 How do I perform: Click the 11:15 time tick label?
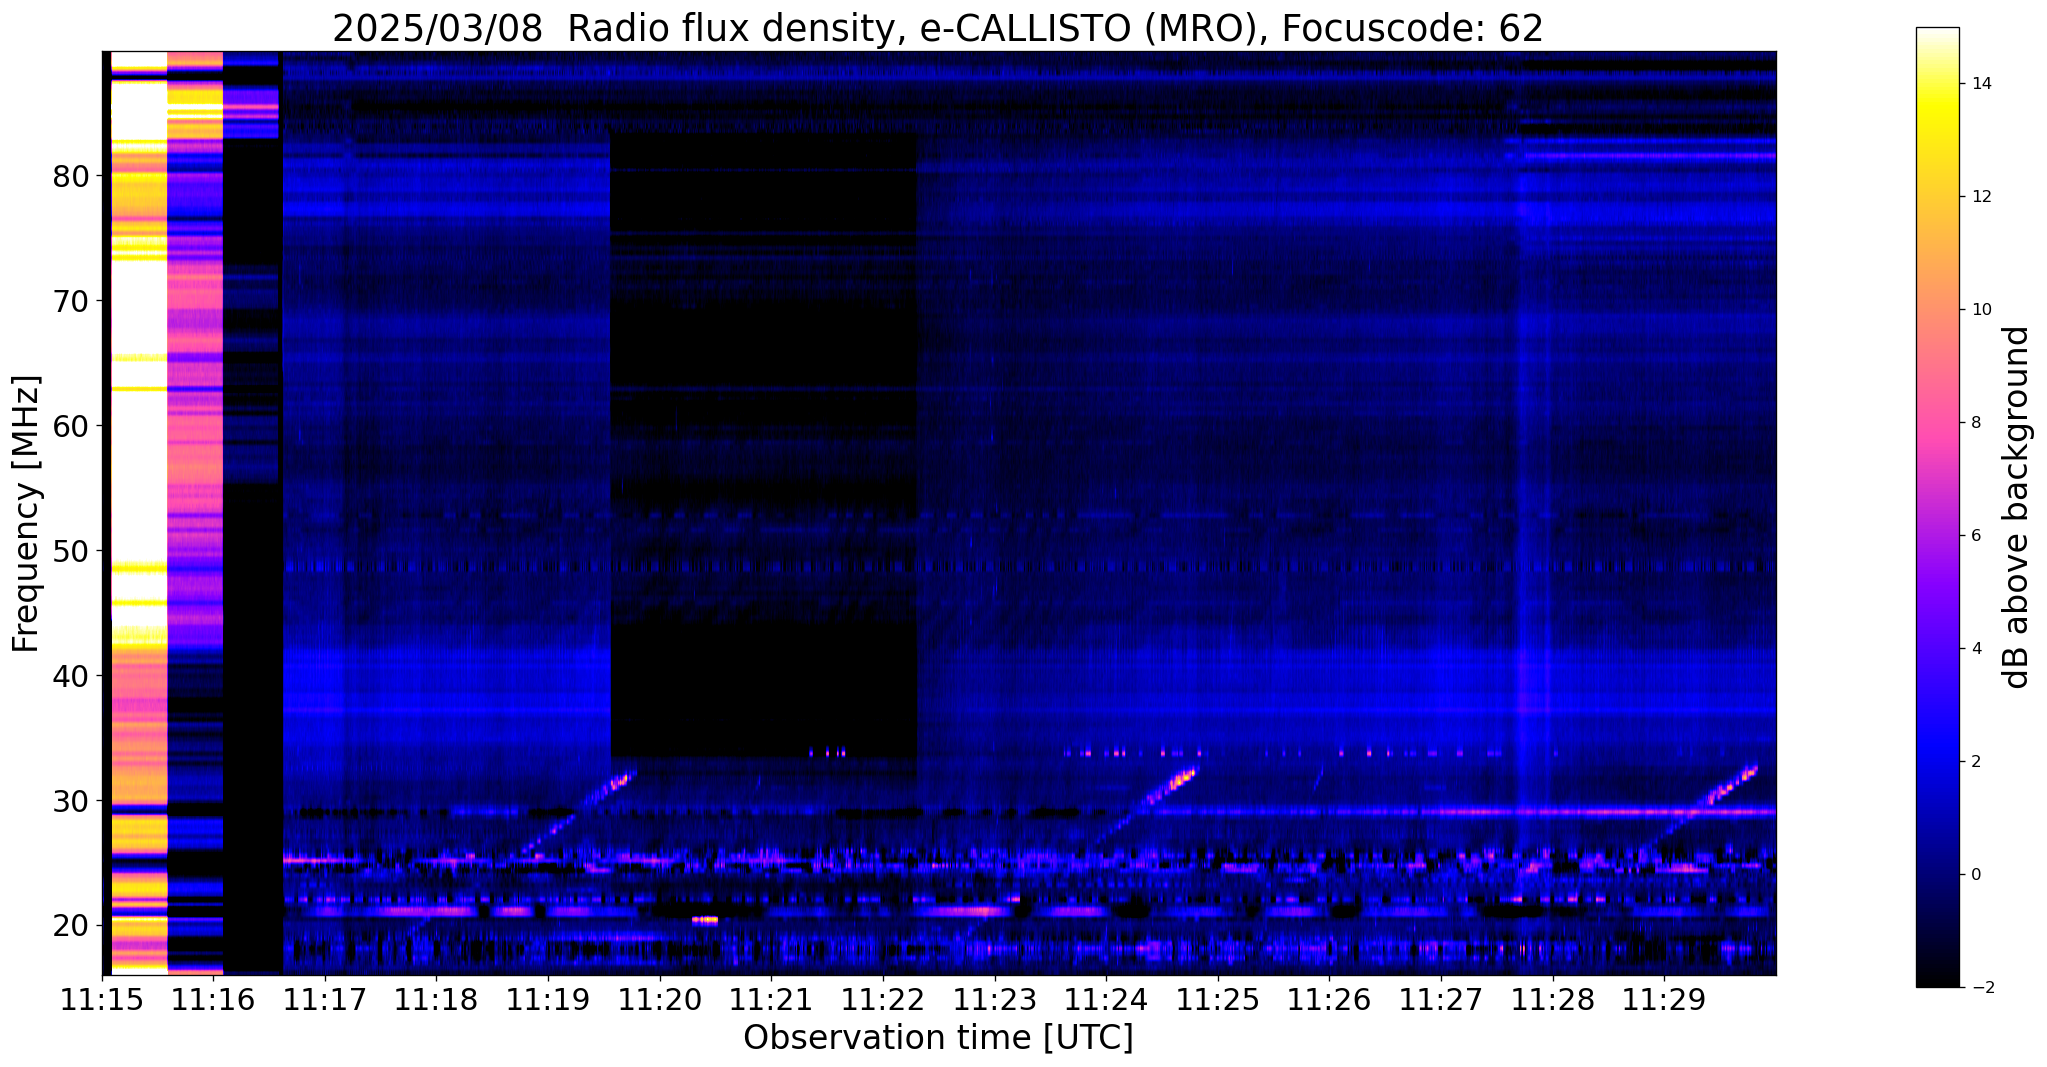[x=102, y=1001]
